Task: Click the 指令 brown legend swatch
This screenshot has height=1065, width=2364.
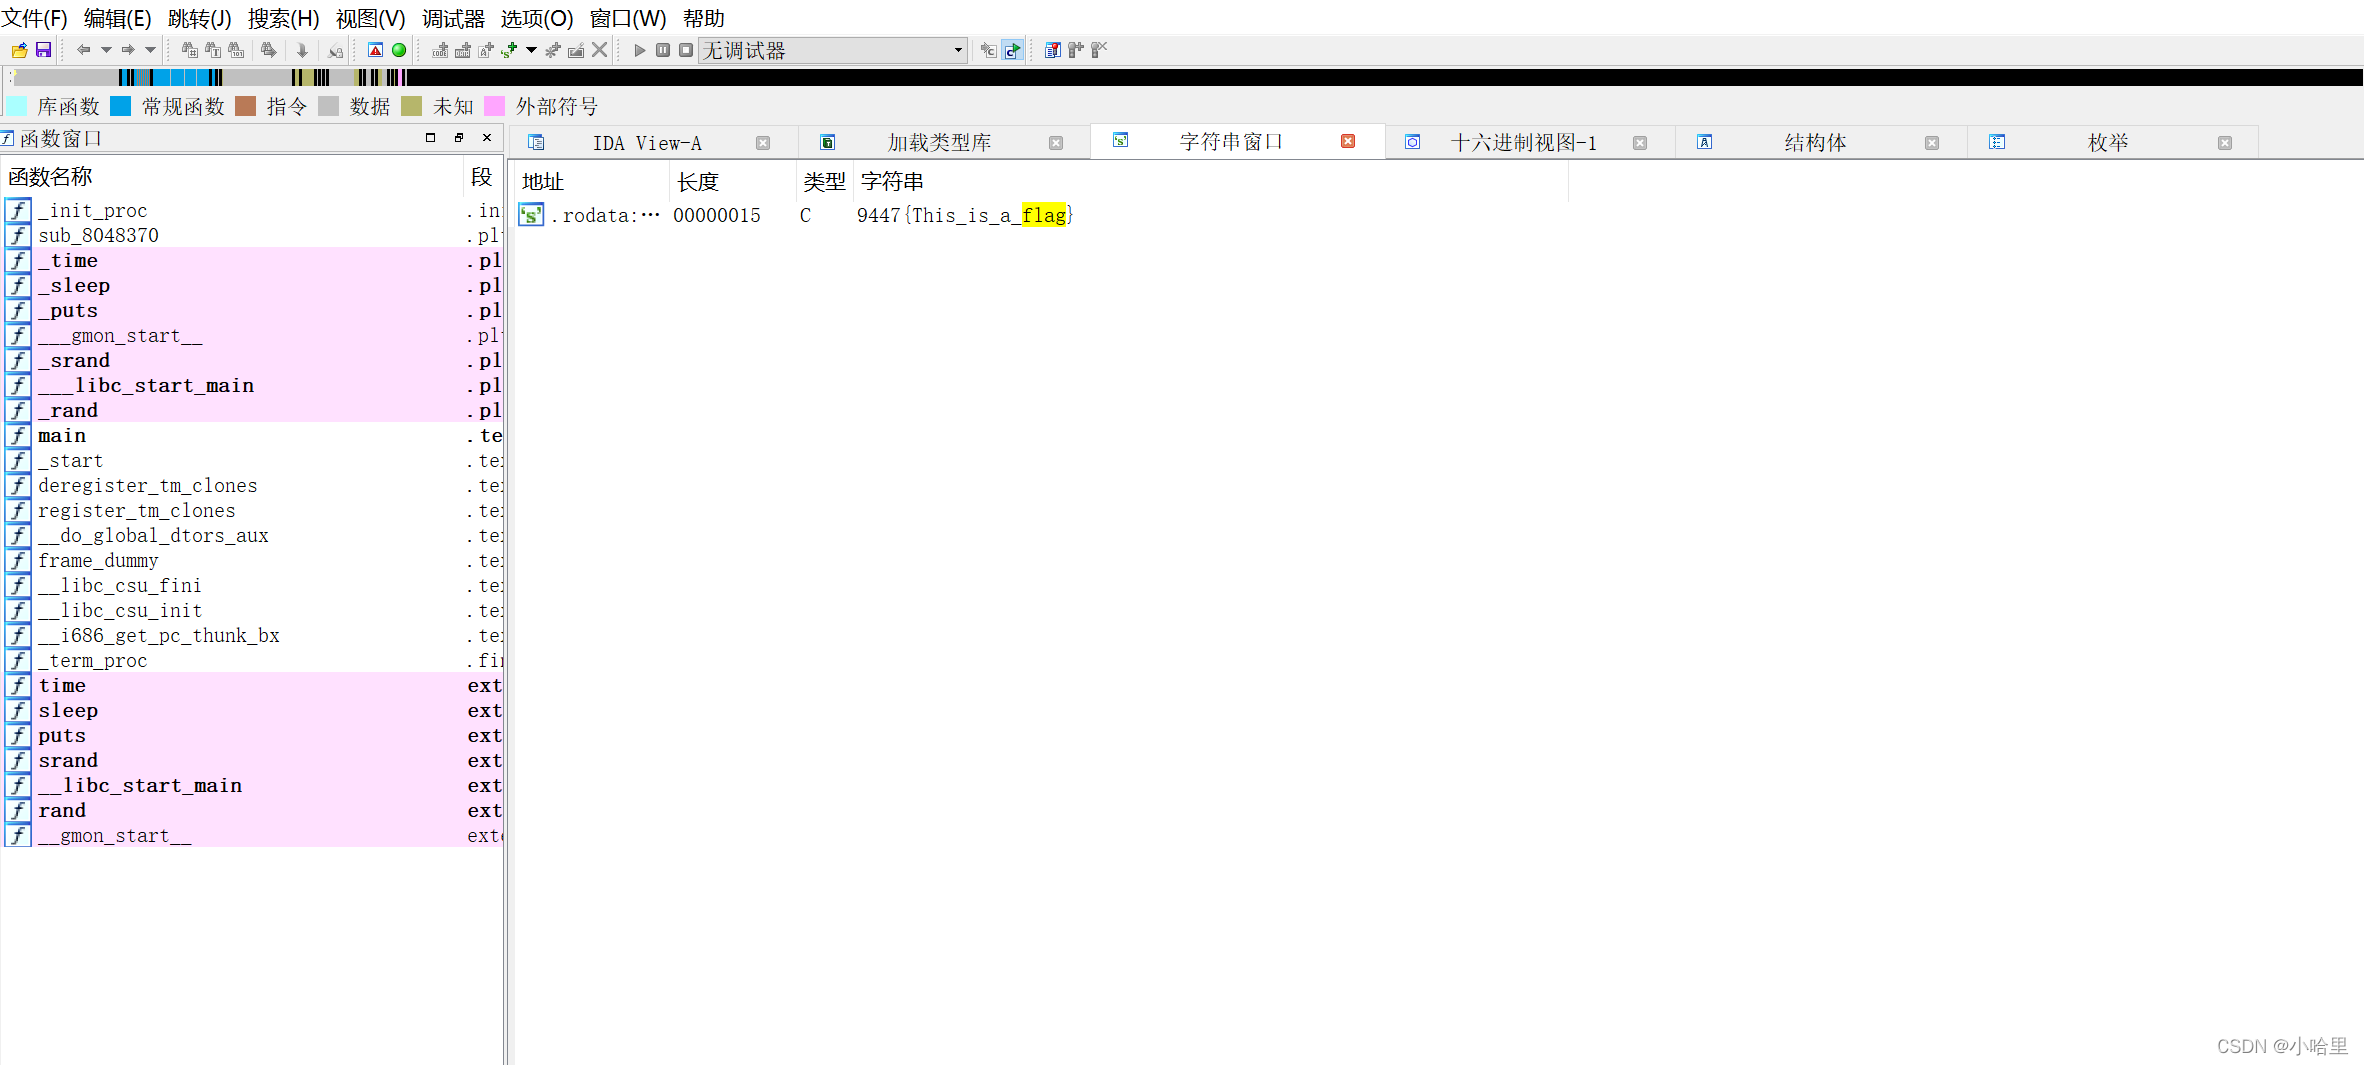Action: [246, 106]
